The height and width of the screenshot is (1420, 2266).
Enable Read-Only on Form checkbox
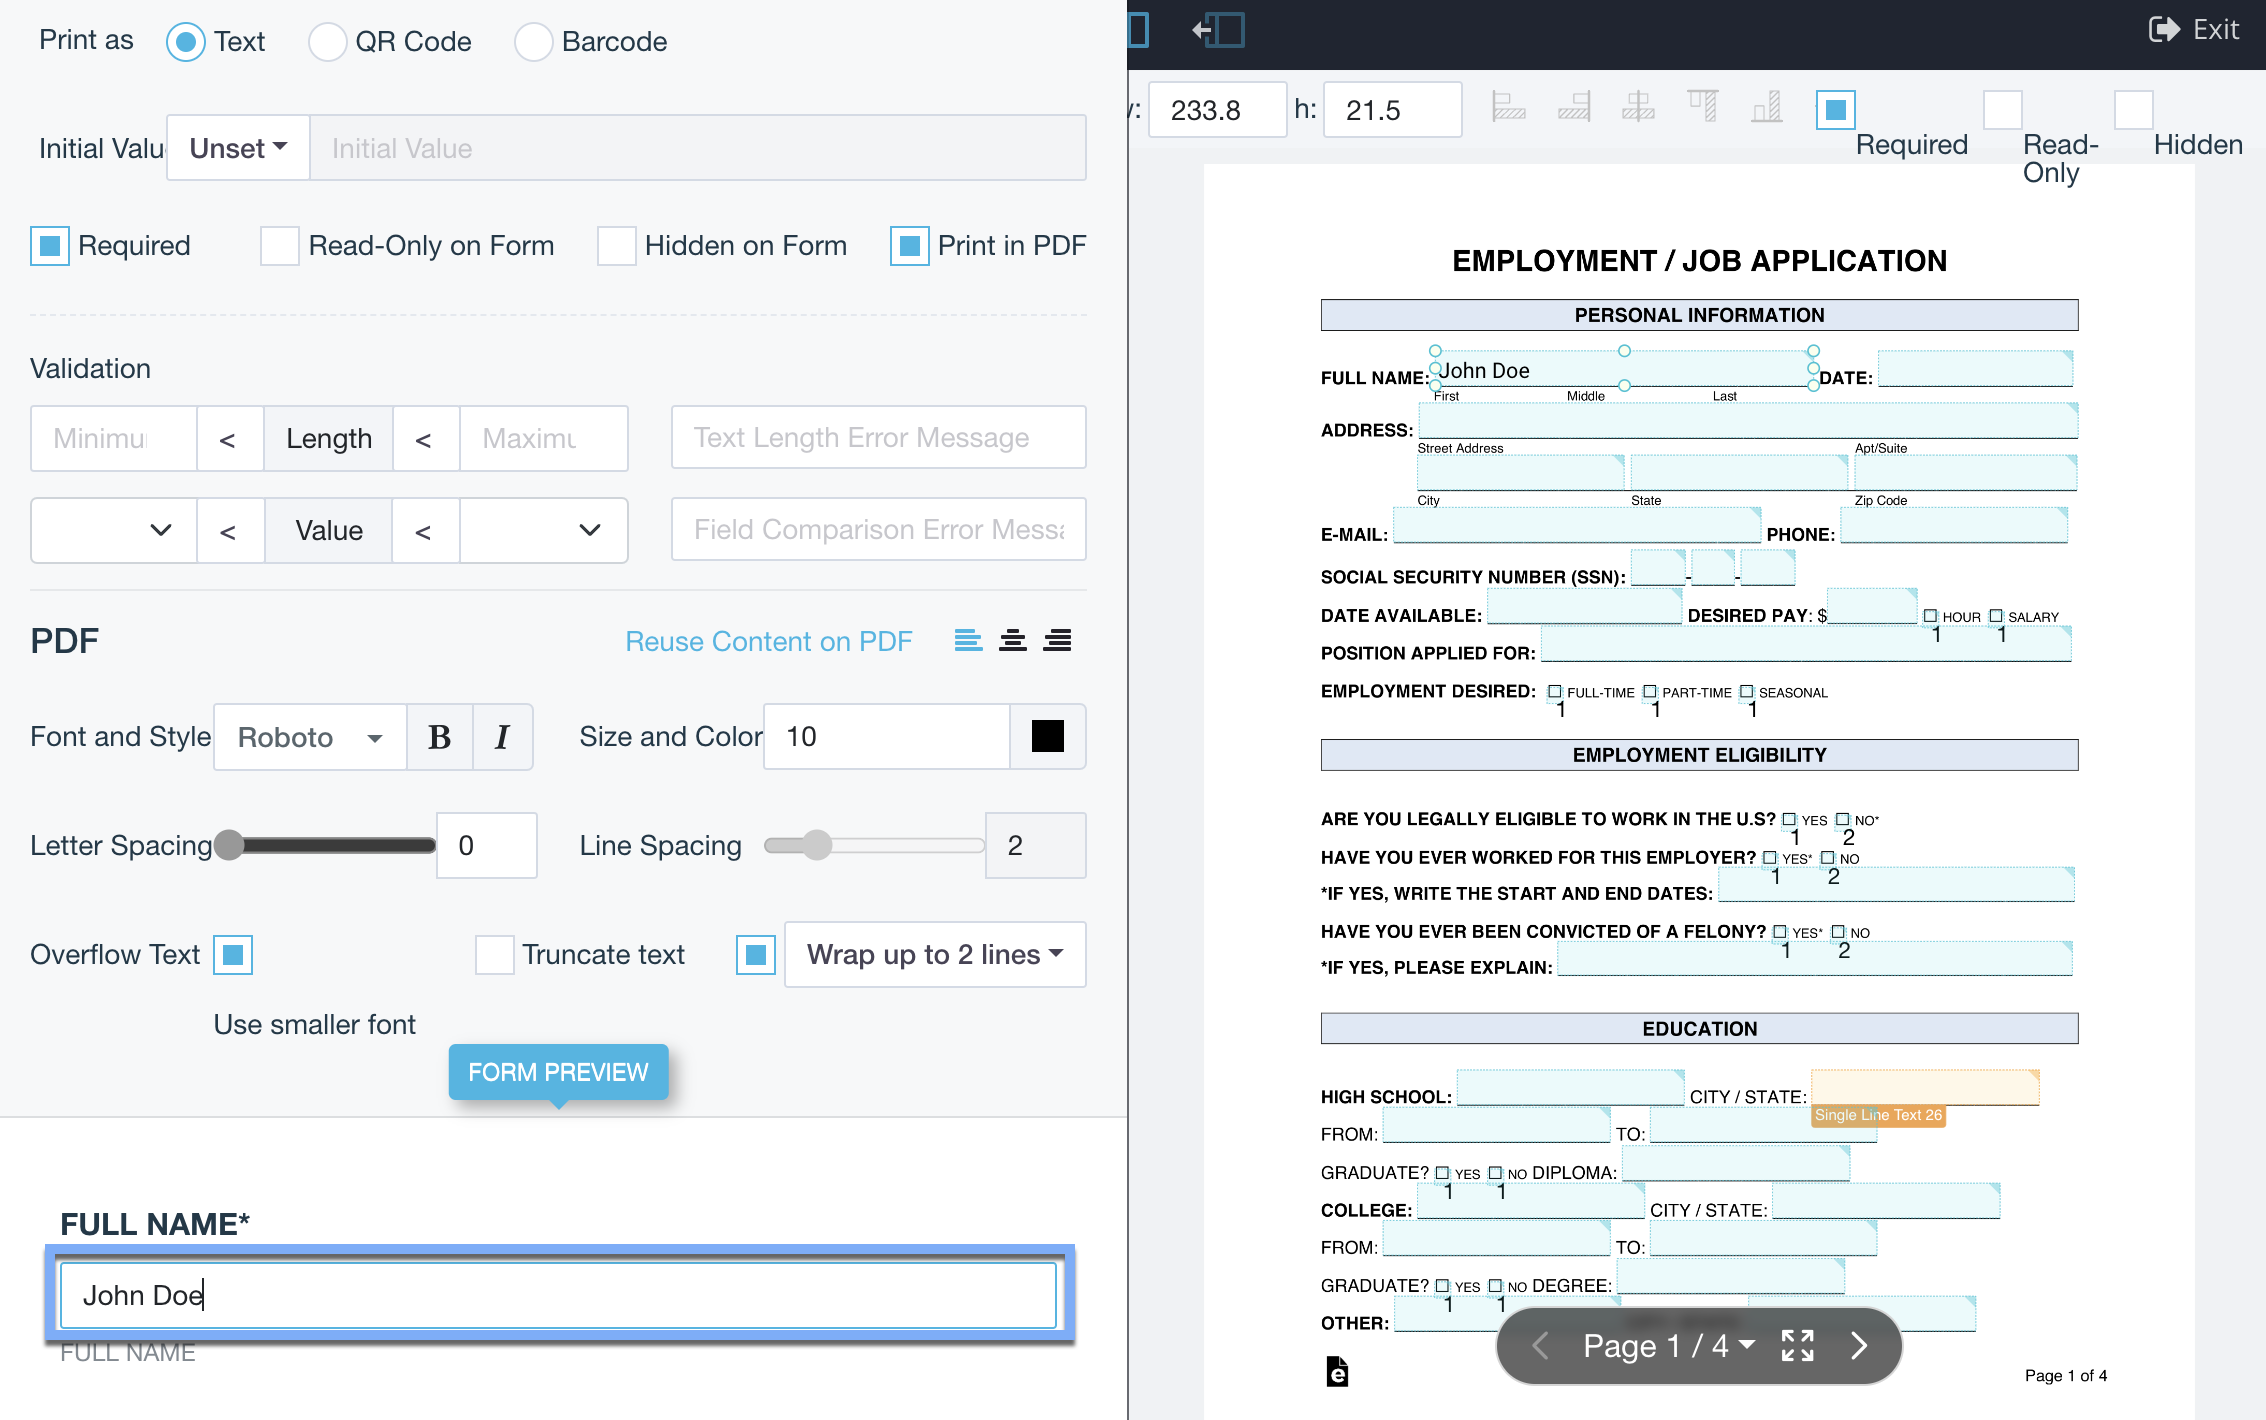(x=280, y=246)
